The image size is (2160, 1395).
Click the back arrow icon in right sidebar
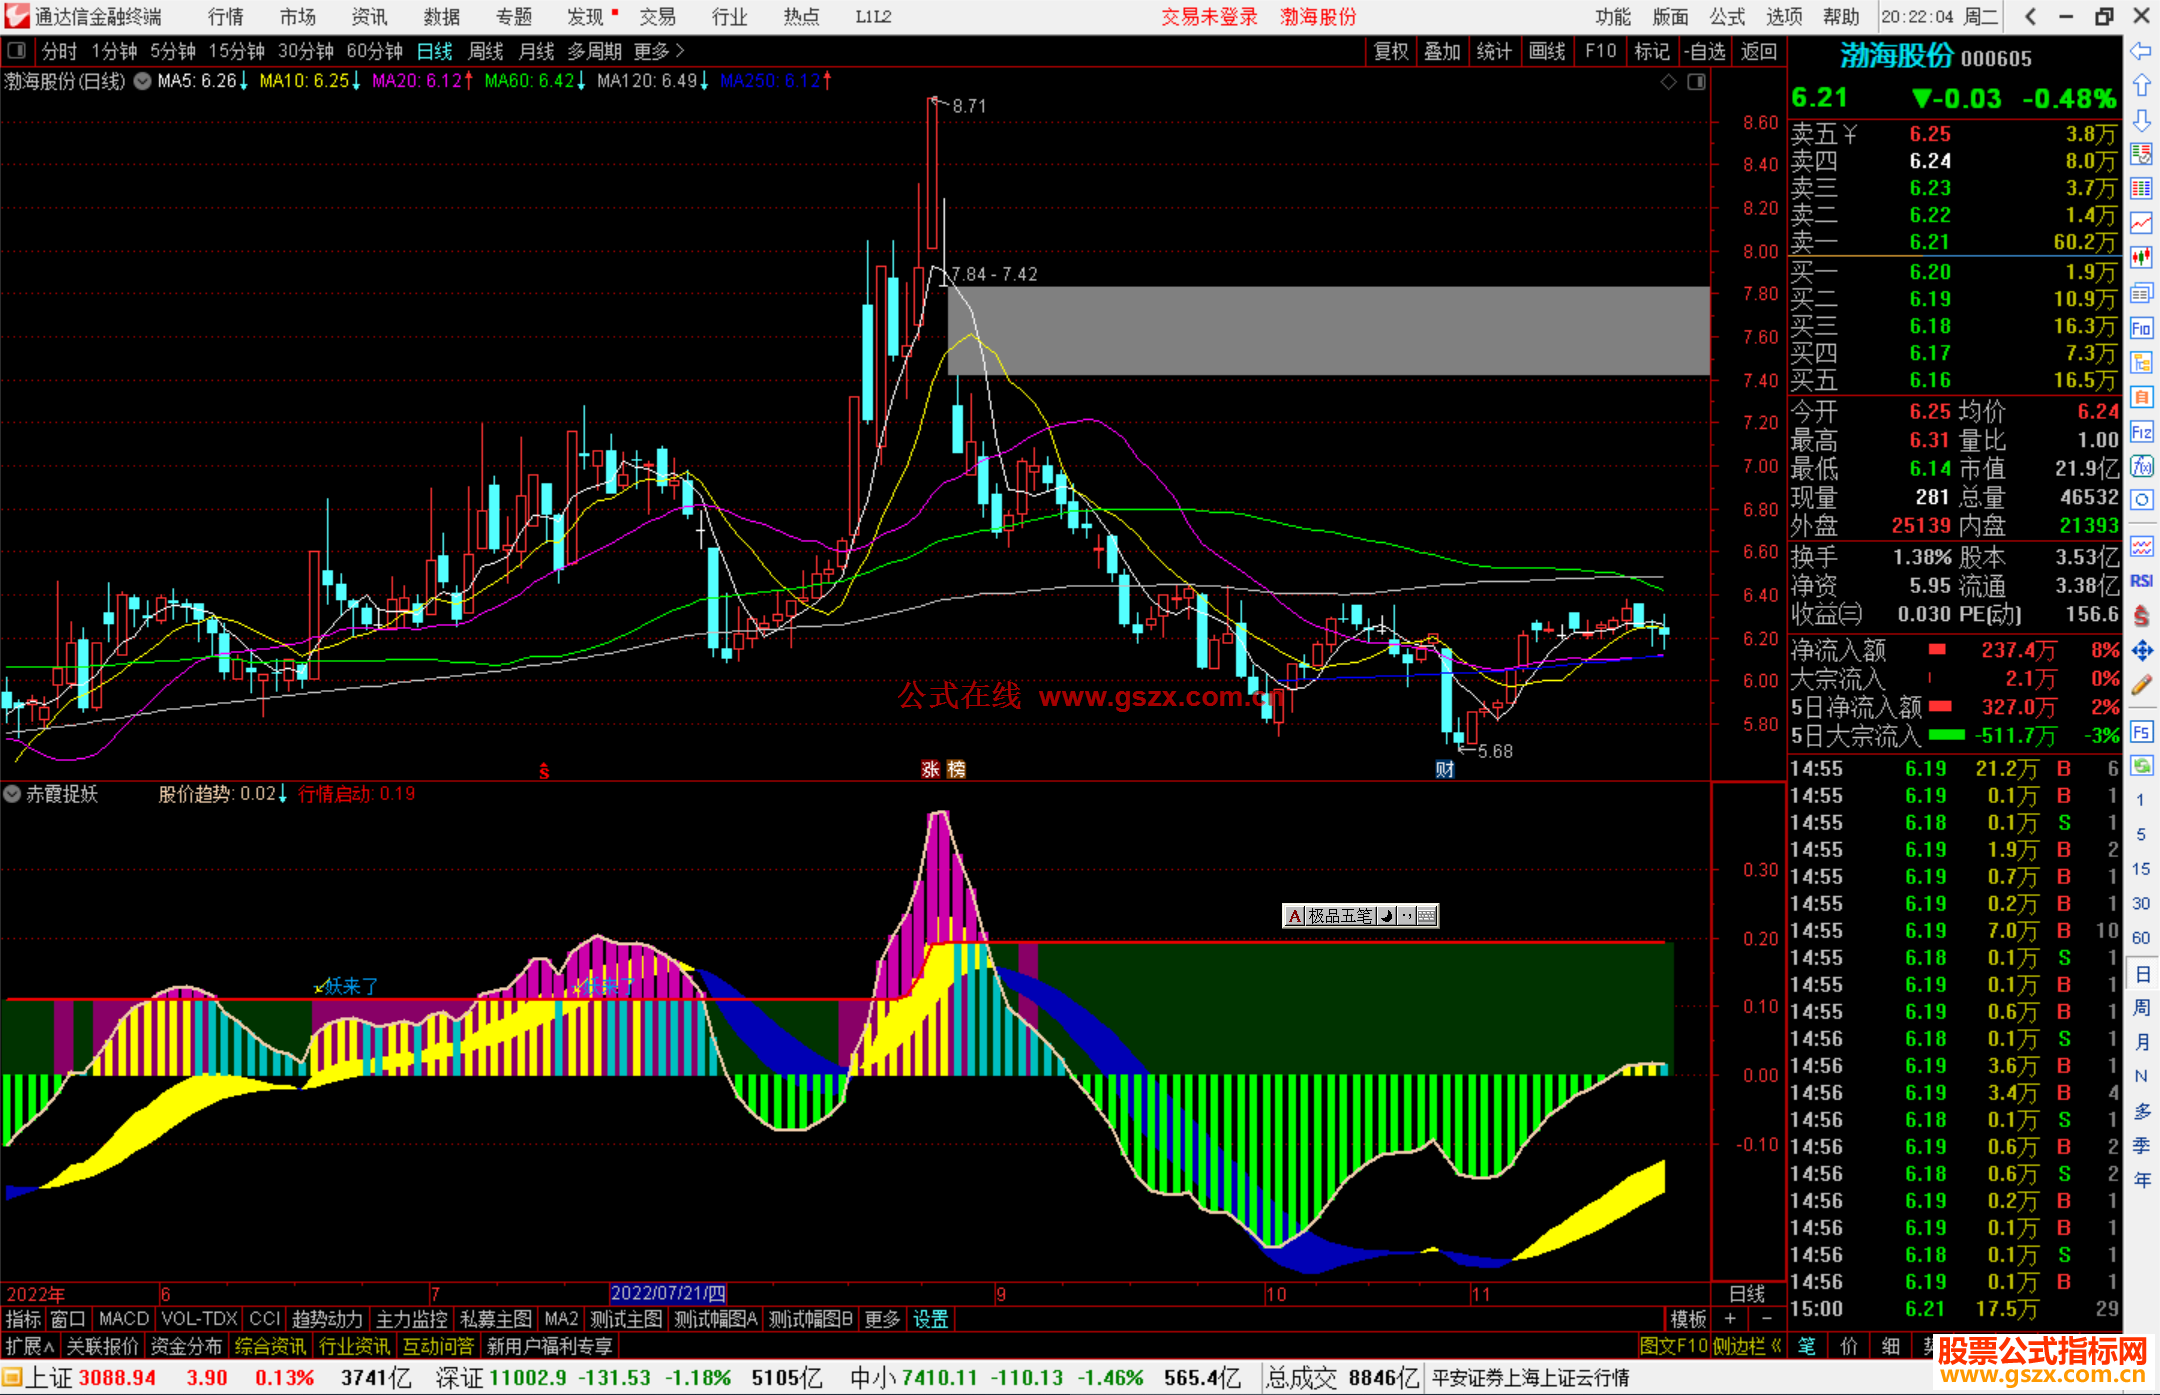click(x=2141, y=51)
